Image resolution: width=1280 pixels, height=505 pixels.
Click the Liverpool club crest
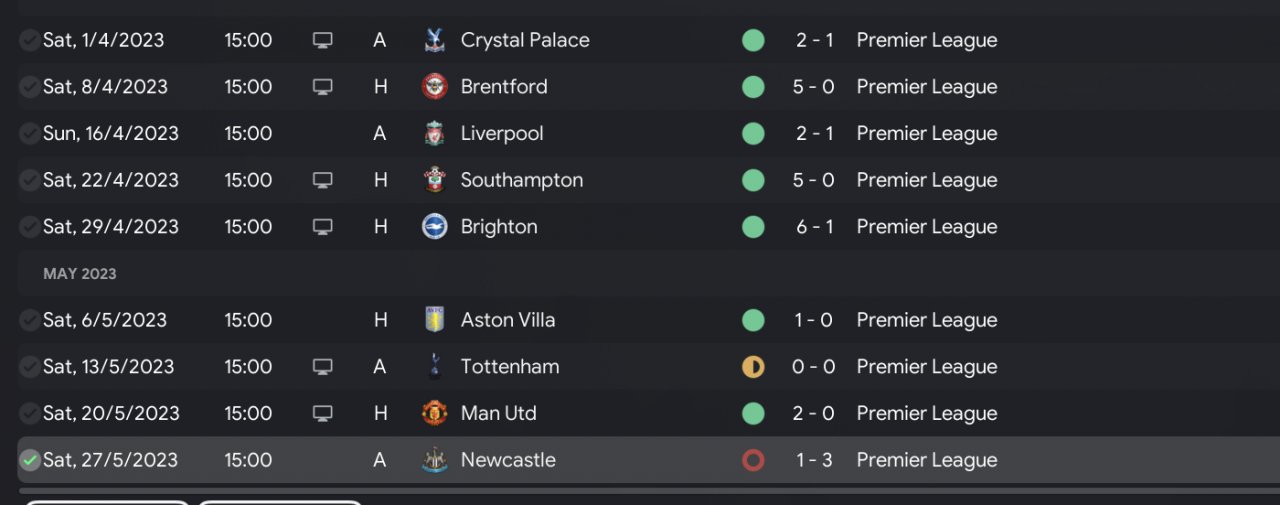tap(435, 133)
